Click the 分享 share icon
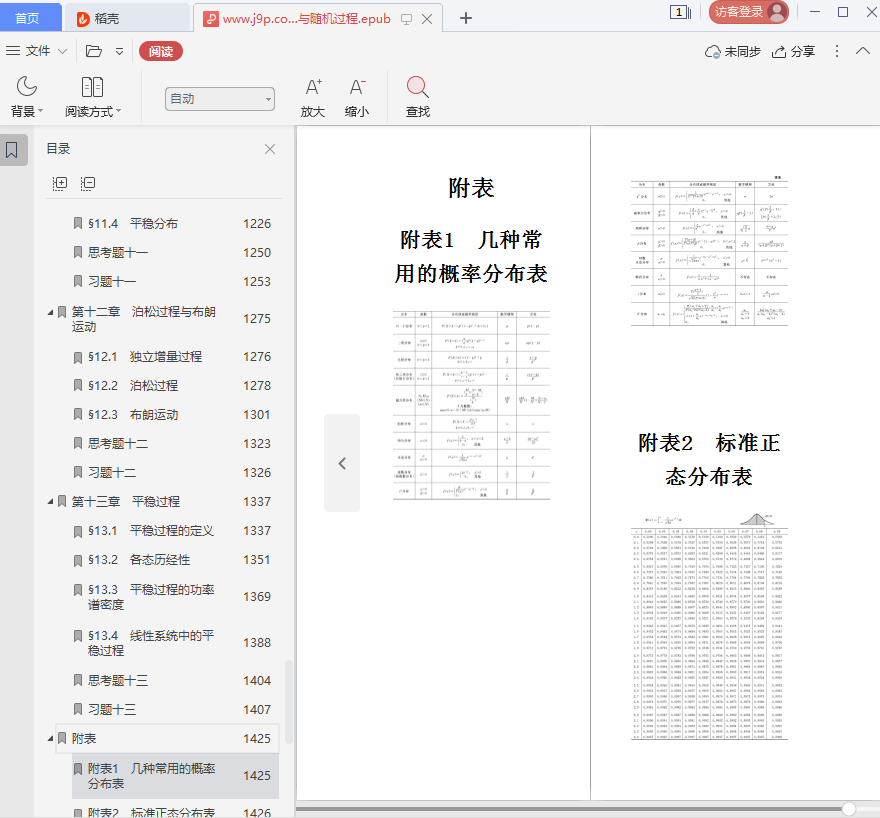 [x=780, y=51]
